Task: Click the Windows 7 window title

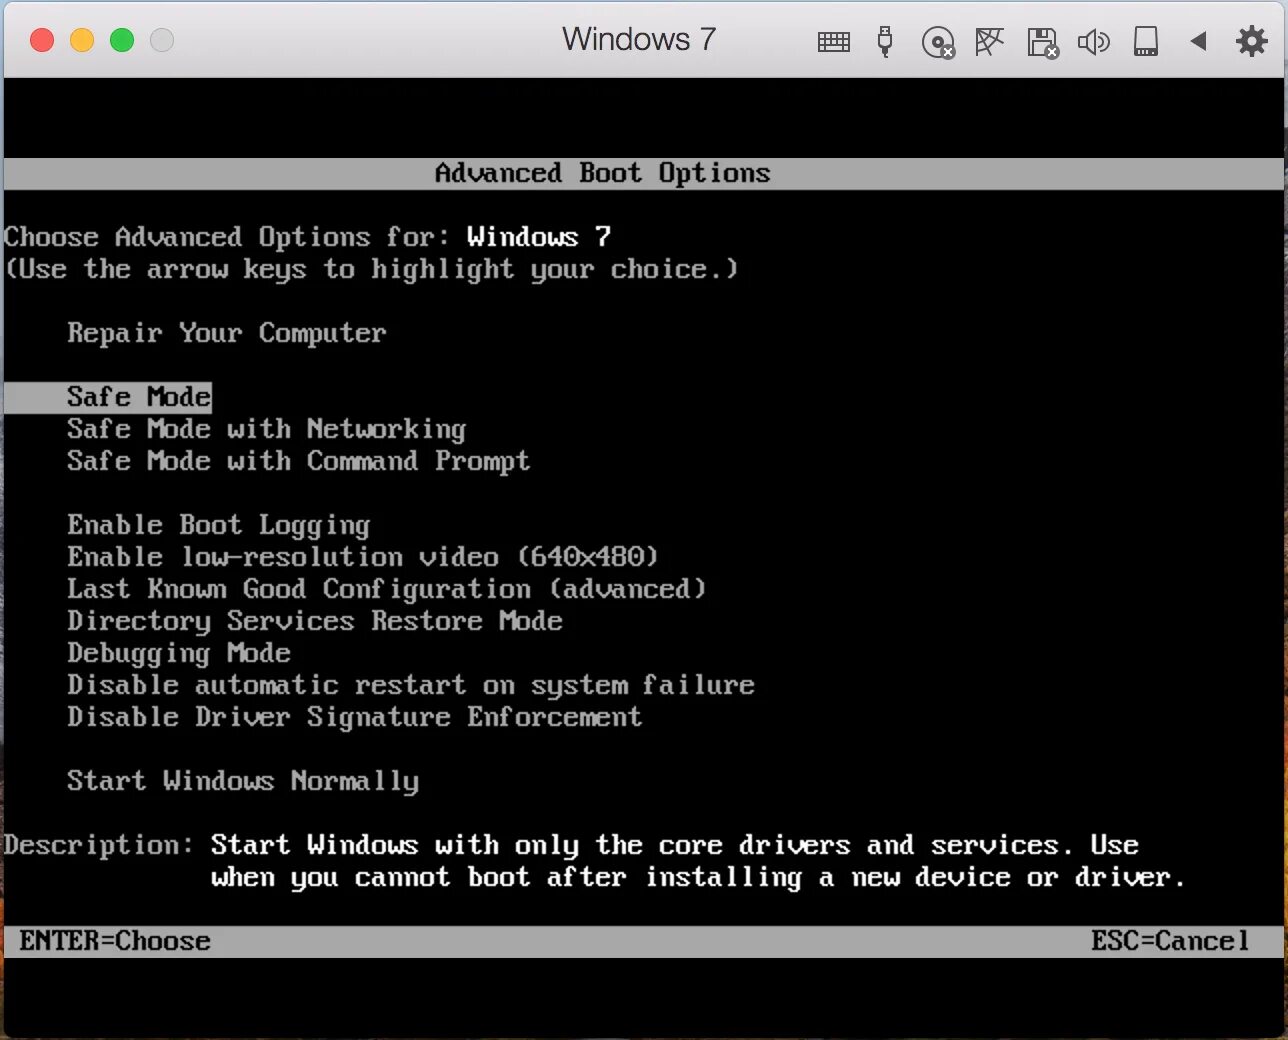Action: pyautogui.click(x=639, y=40)
